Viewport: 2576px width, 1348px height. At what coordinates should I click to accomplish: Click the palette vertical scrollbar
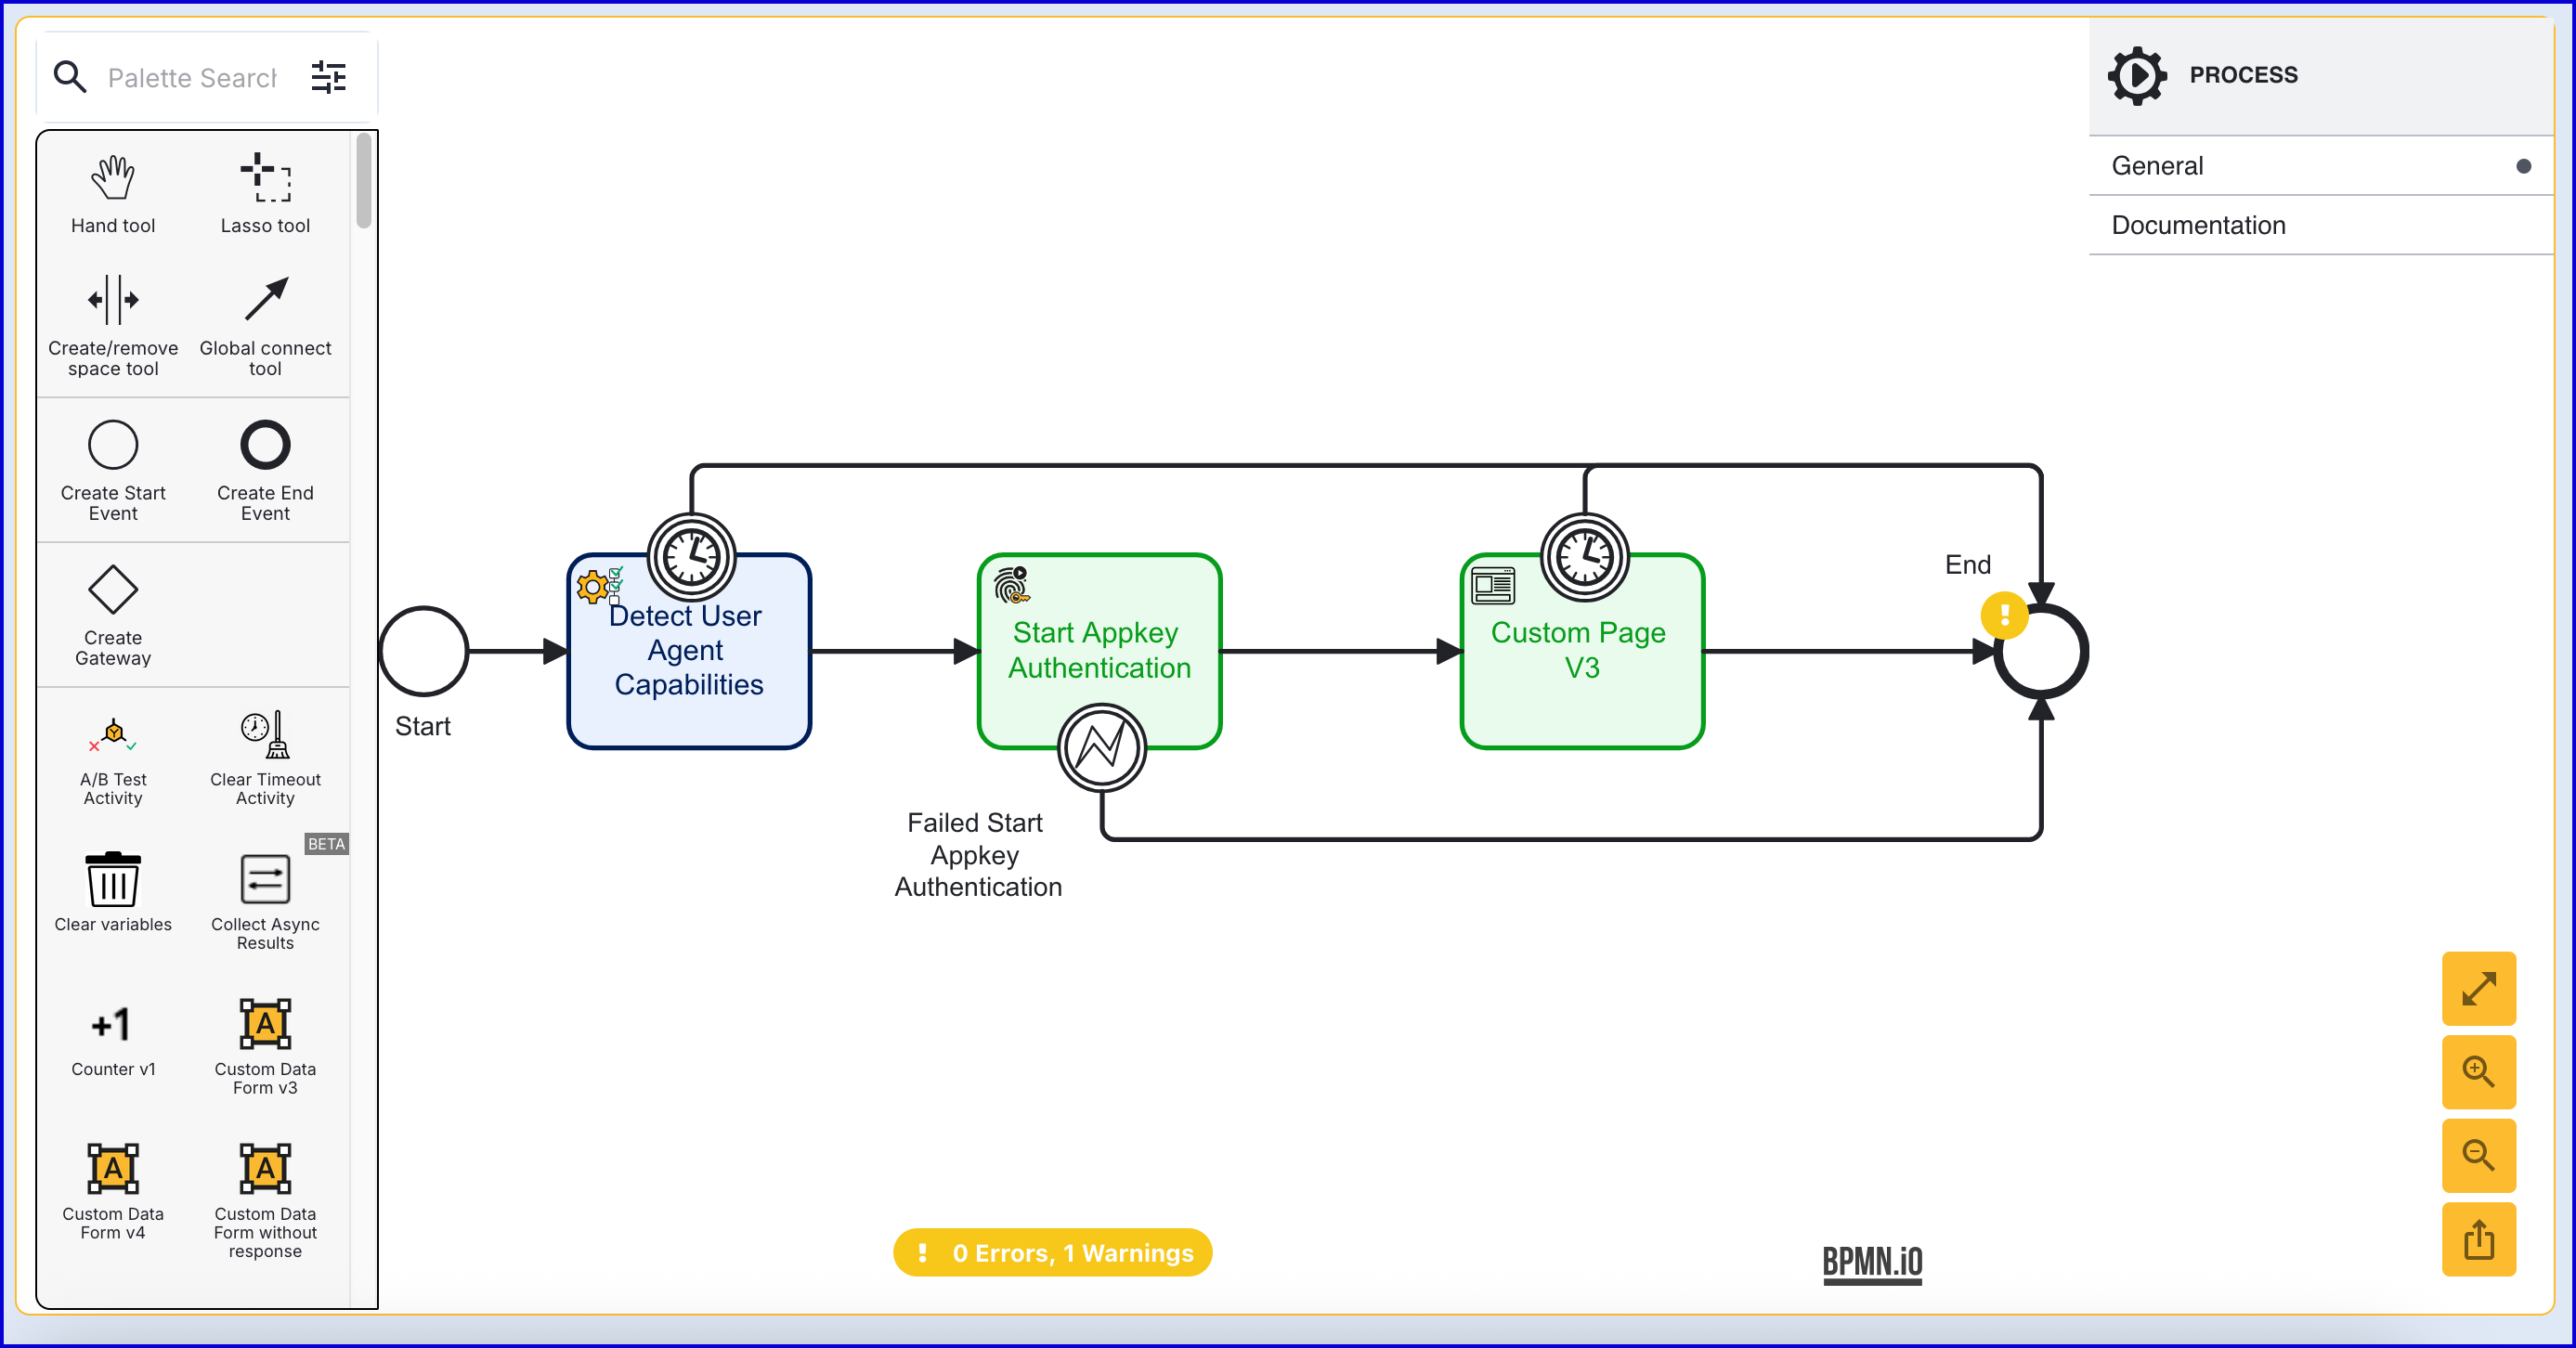tap(364, 182)
